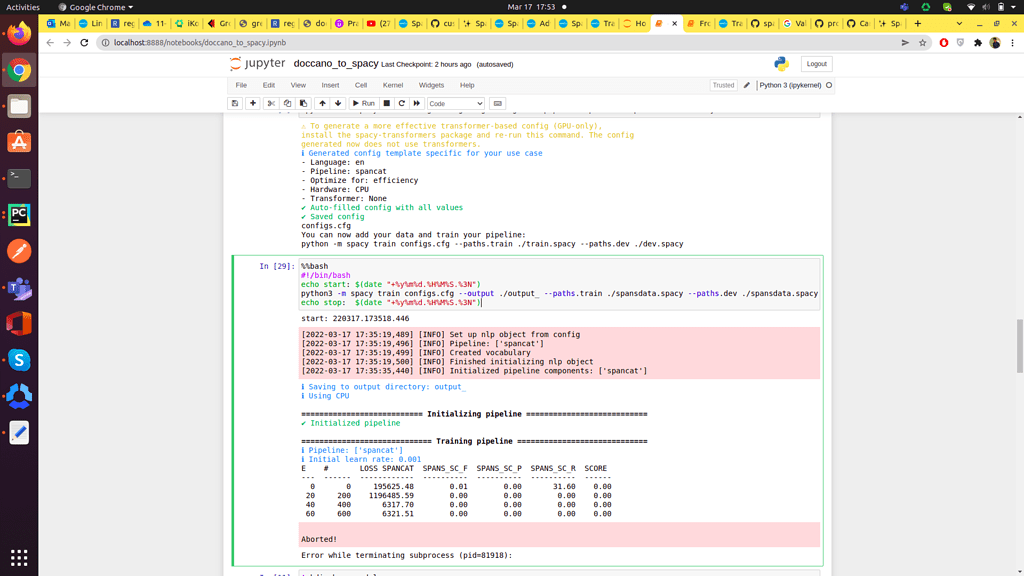Run the selected cell

coord(367,103)
